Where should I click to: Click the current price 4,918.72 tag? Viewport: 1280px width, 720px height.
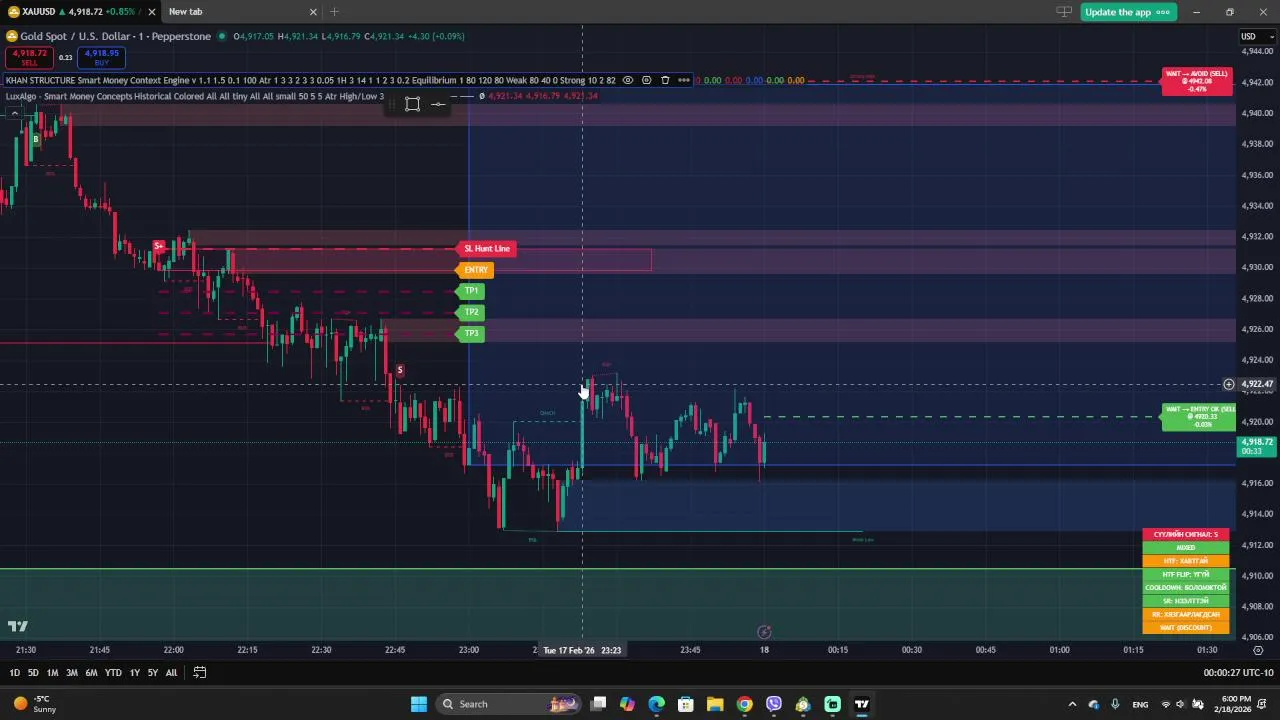pos(1257,446)
